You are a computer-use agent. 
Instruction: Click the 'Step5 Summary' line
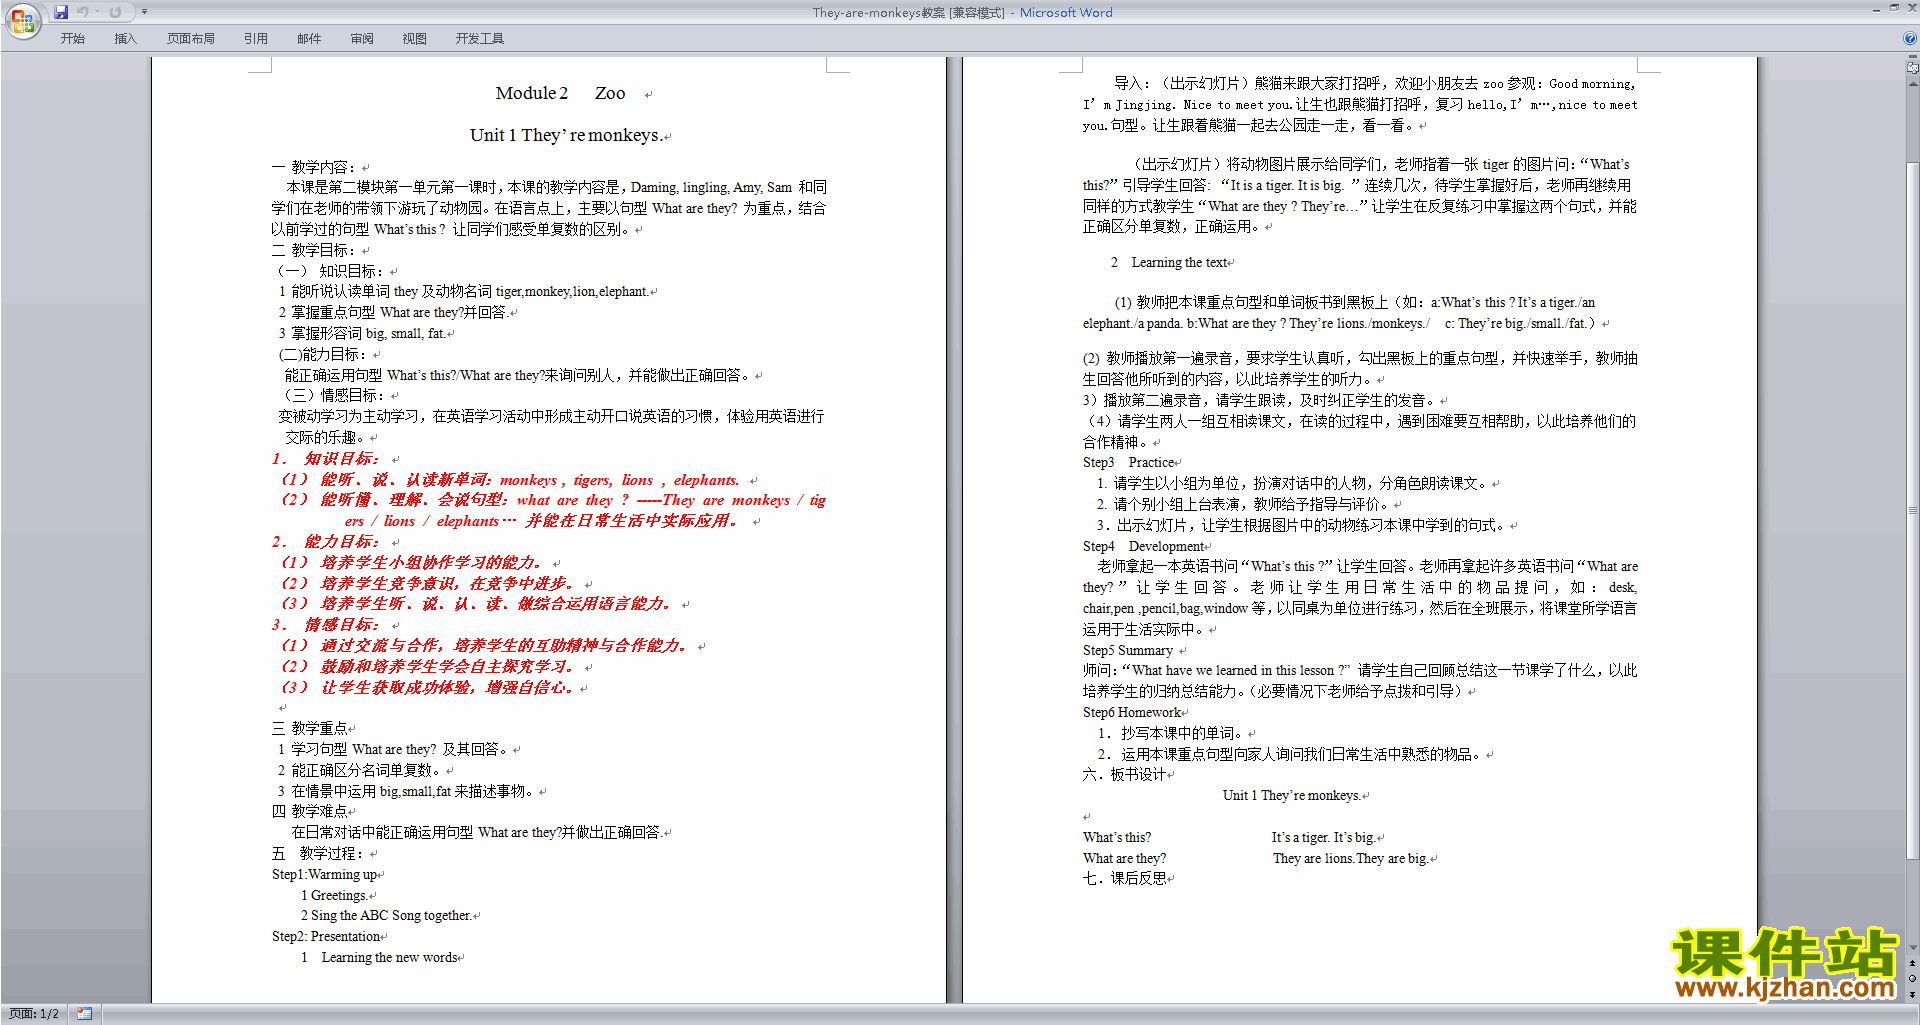coord(1128,650)
